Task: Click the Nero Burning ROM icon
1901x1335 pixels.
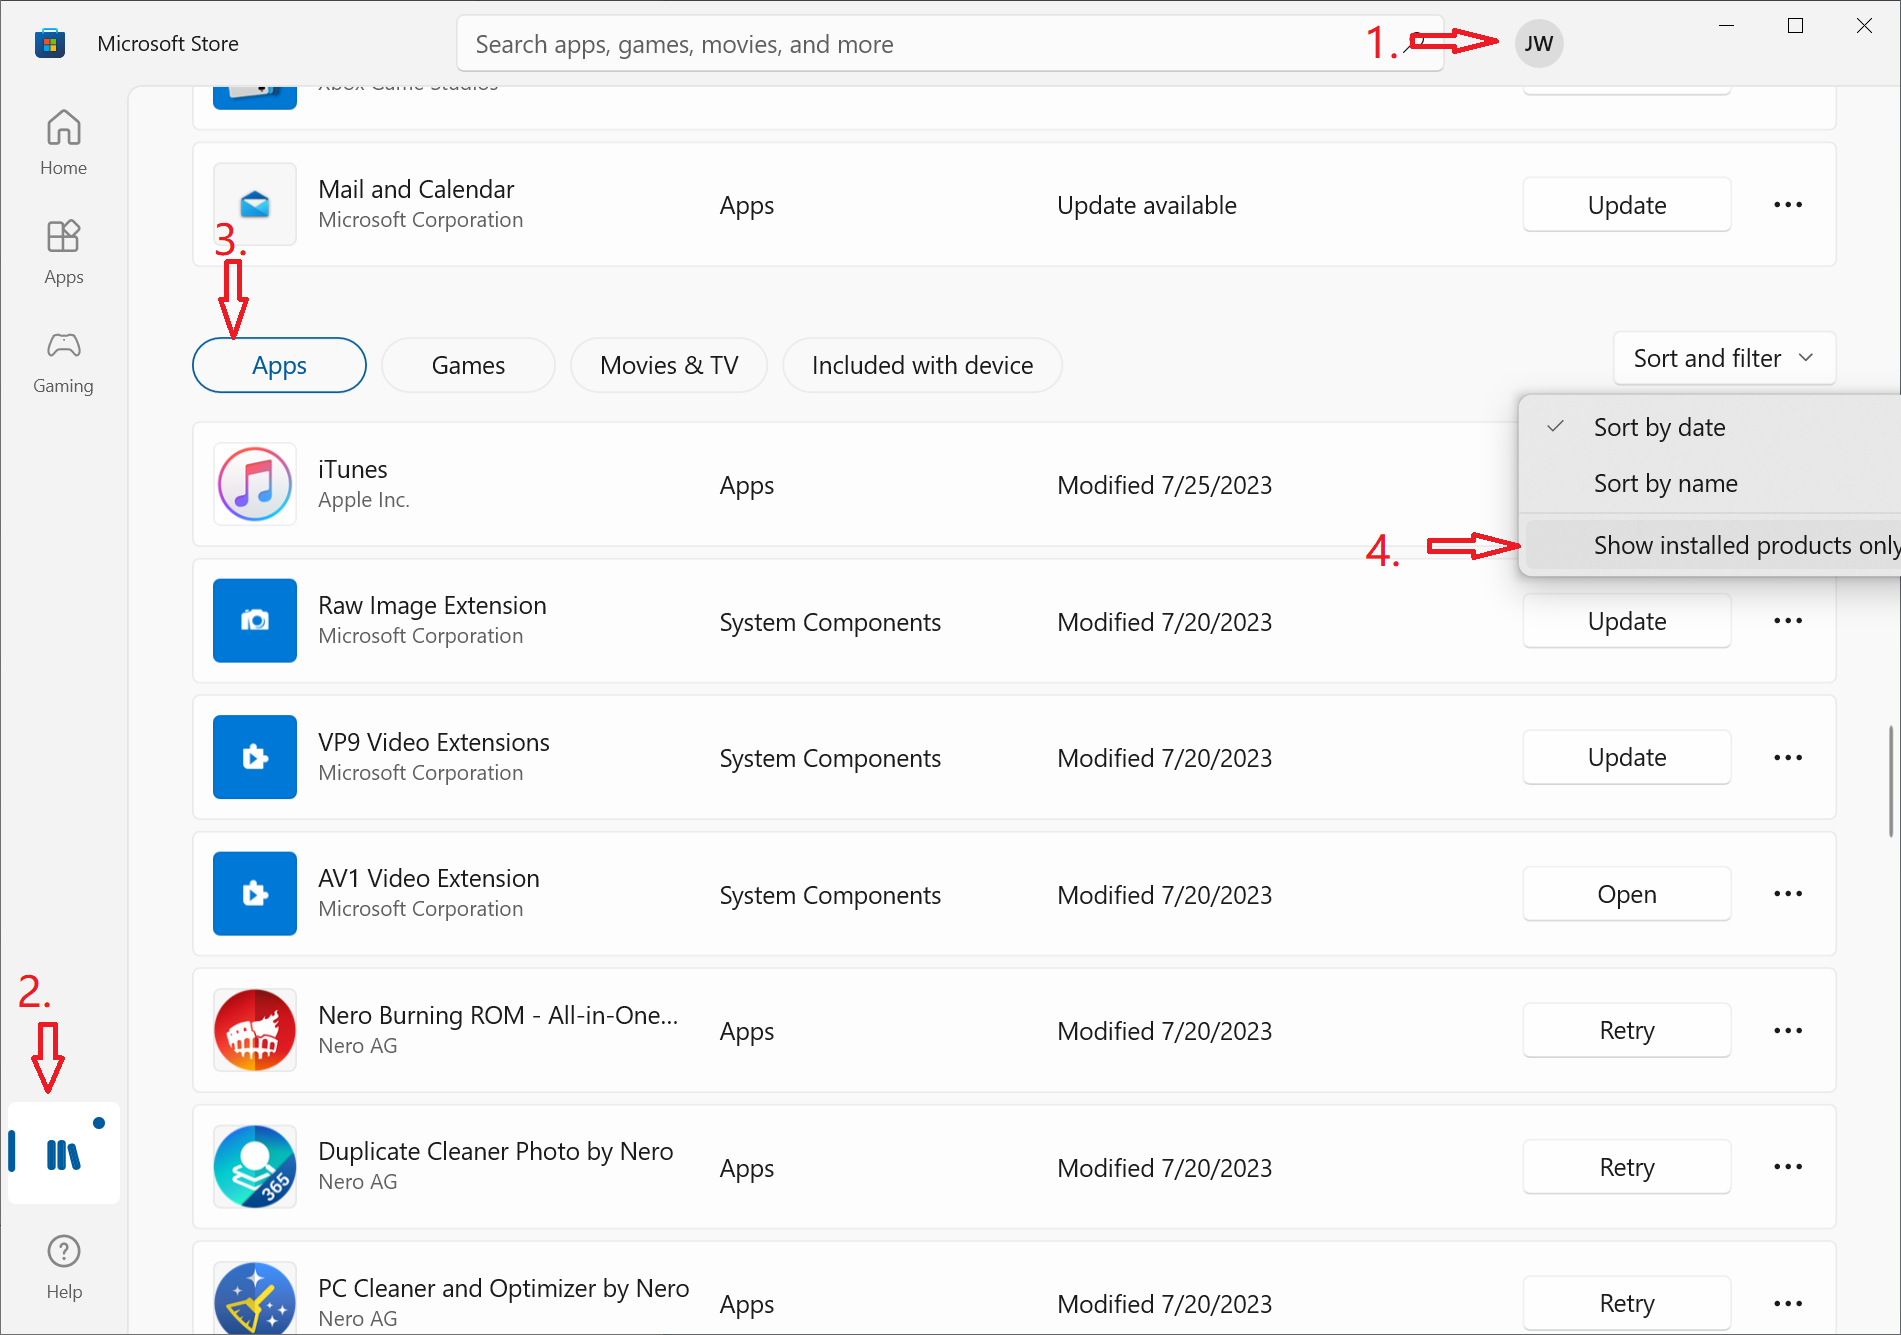Action: tap(255, 1030)
